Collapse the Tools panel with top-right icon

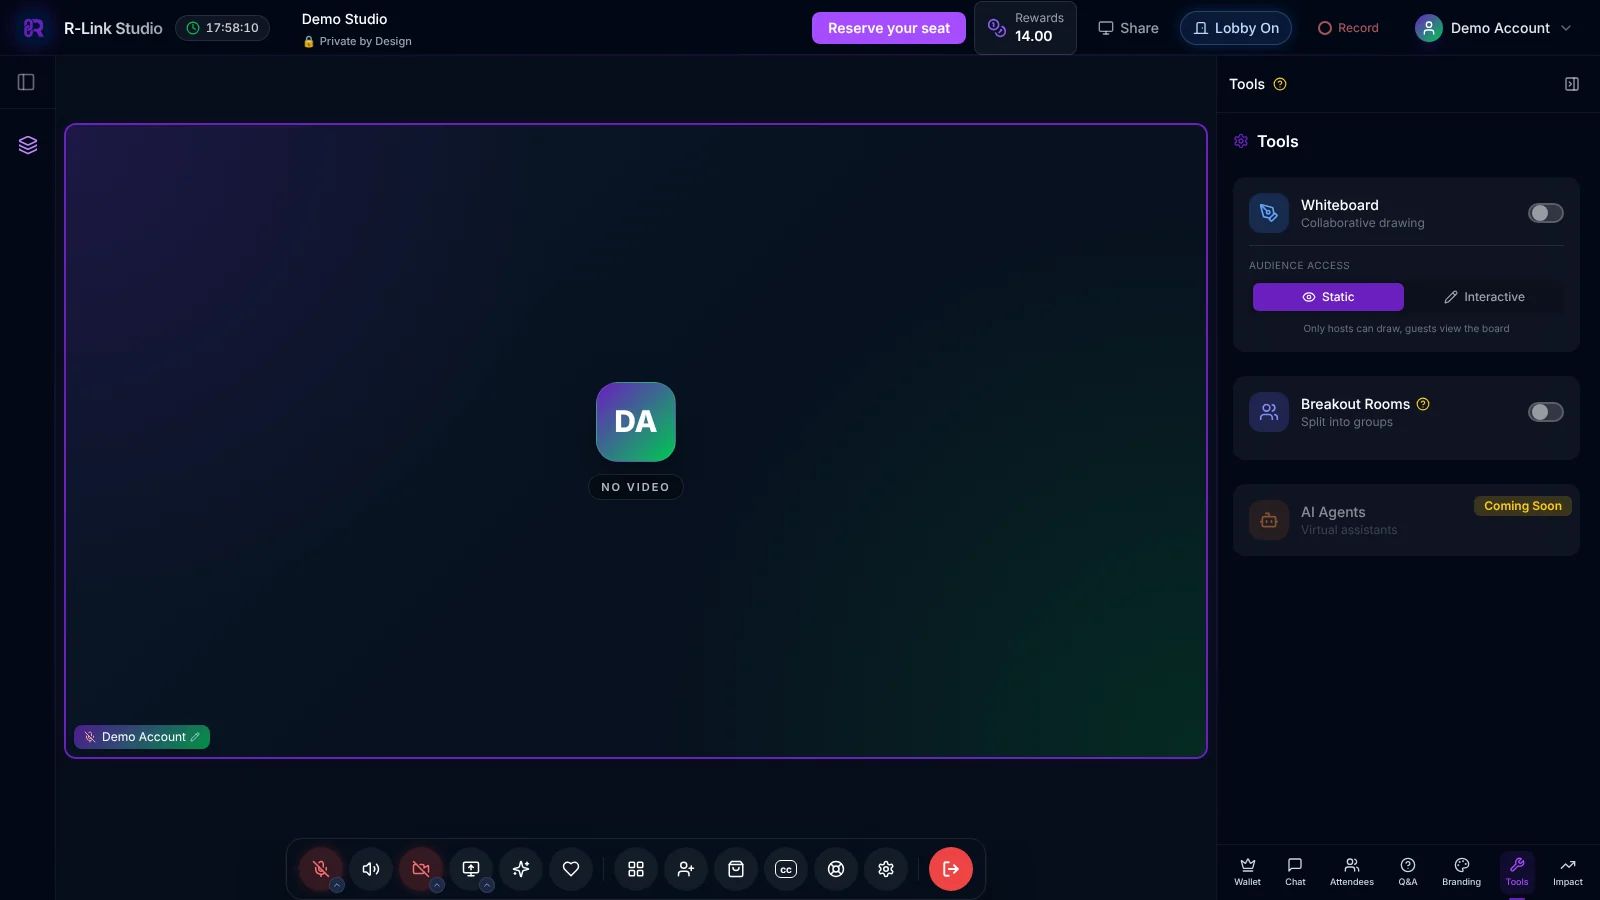[x=1572, y=84]
